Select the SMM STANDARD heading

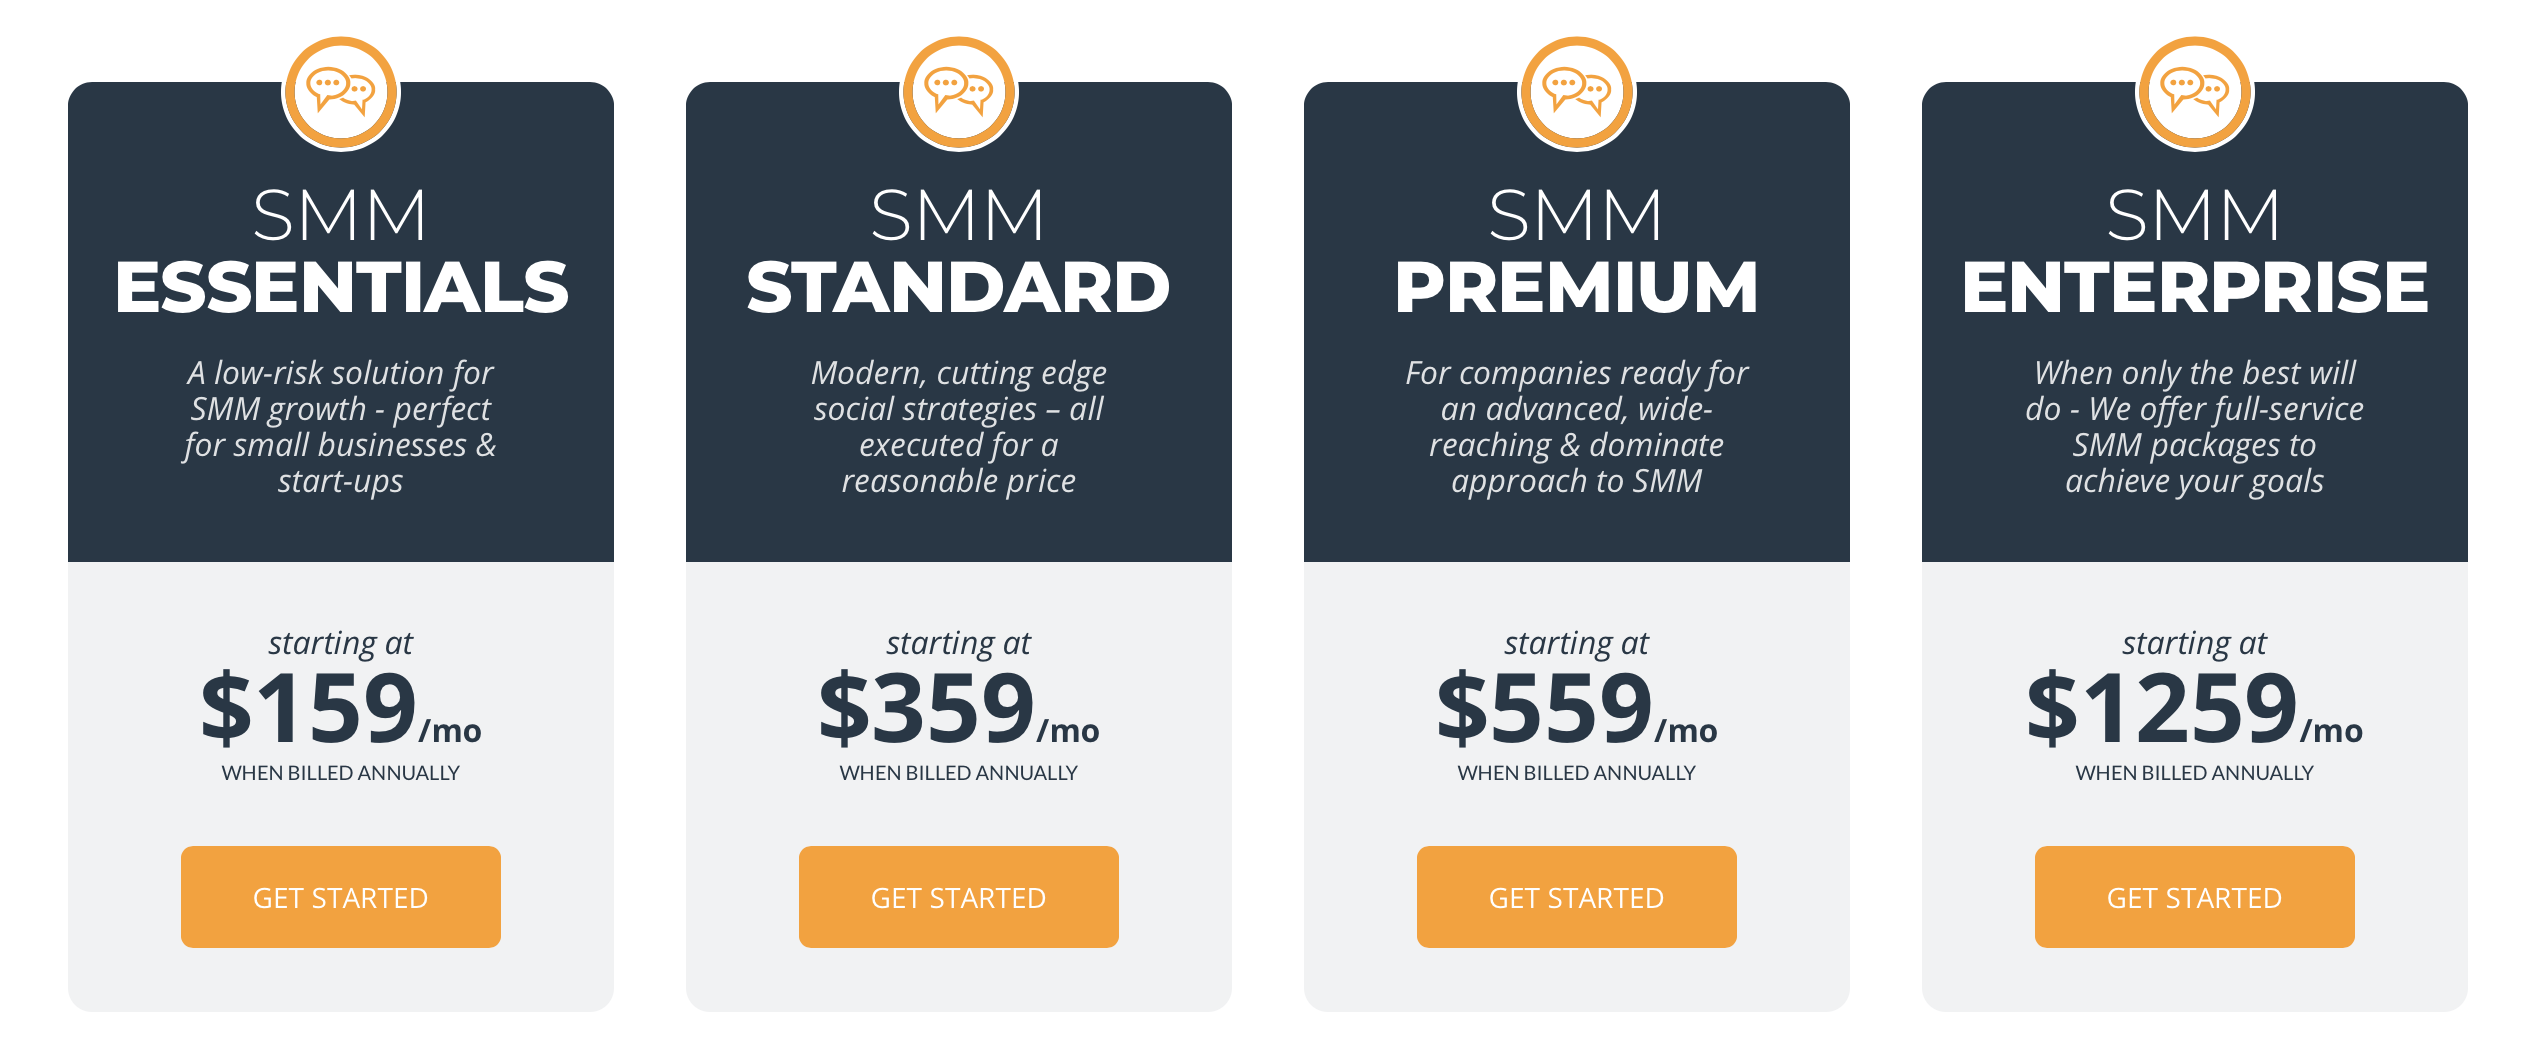pyautogui.click(x=959, y=251)
